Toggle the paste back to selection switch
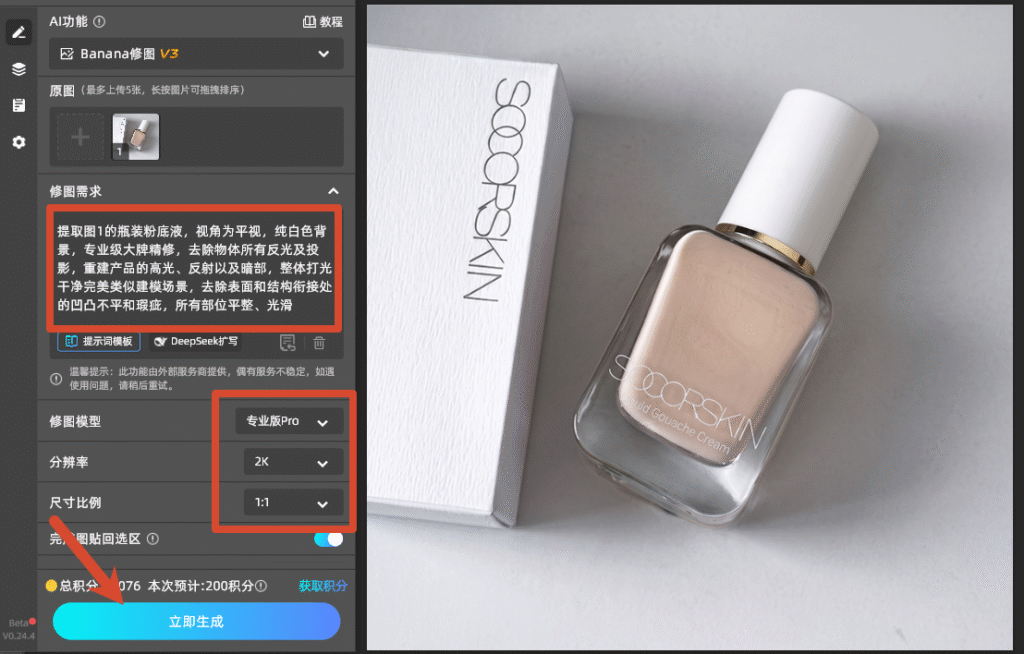1024x654 pixels. 328,539
